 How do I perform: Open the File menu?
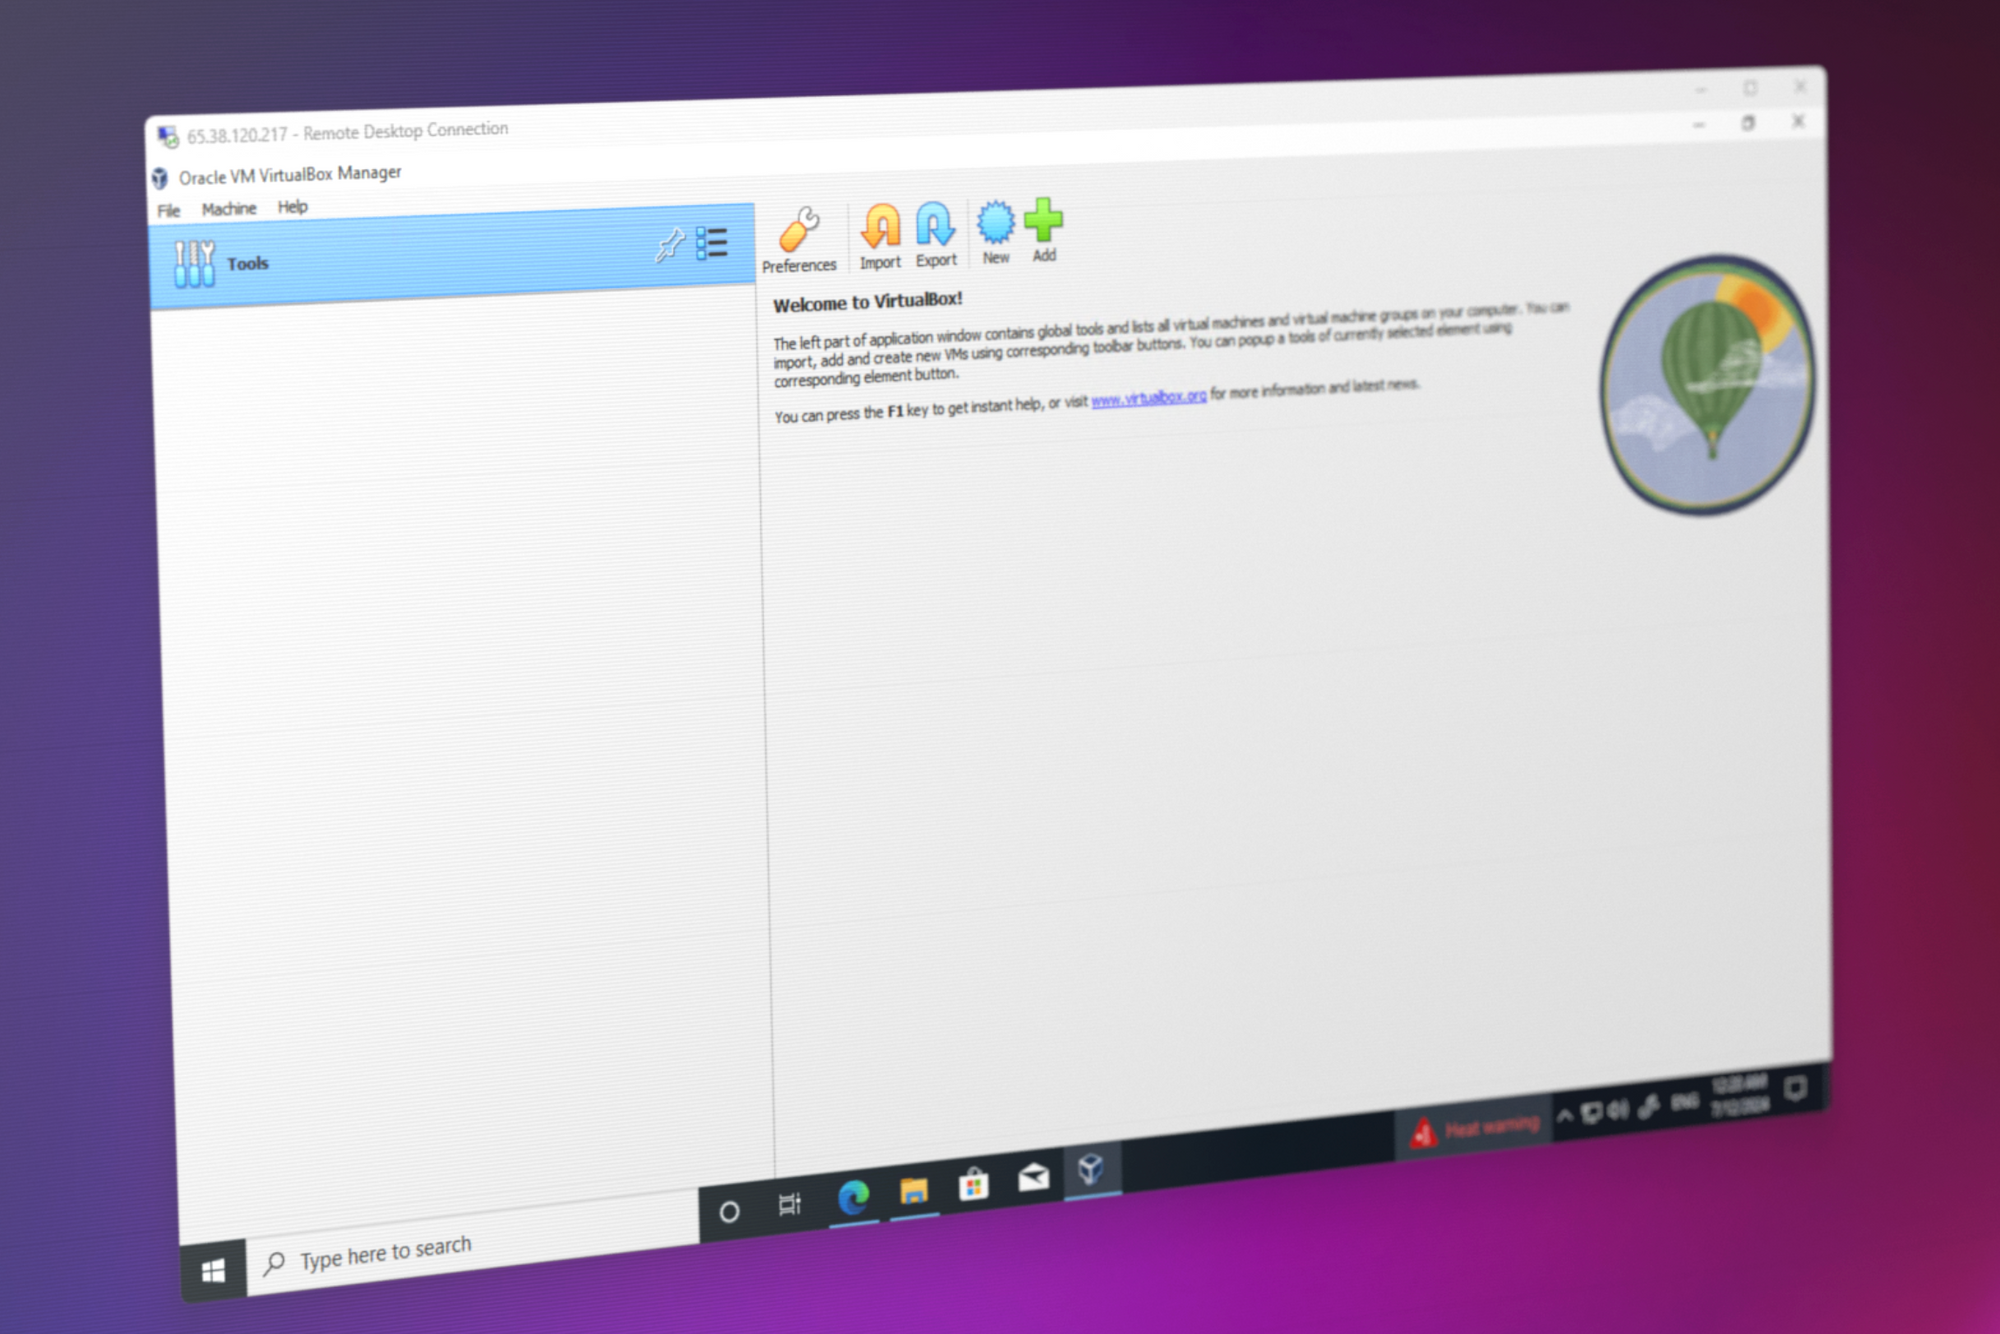(x=168, y=211)
